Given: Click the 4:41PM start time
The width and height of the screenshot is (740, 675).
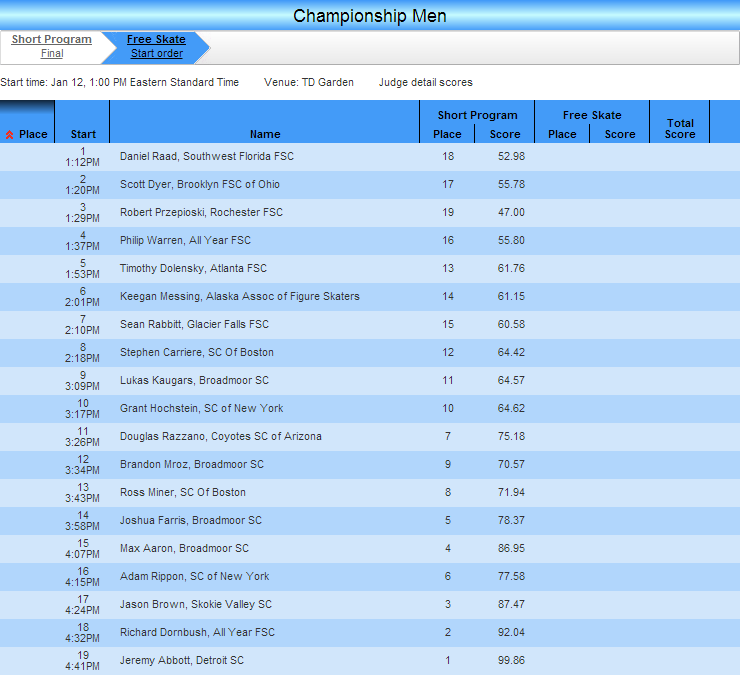Looking at the screenshot, I should click(83, 667).
